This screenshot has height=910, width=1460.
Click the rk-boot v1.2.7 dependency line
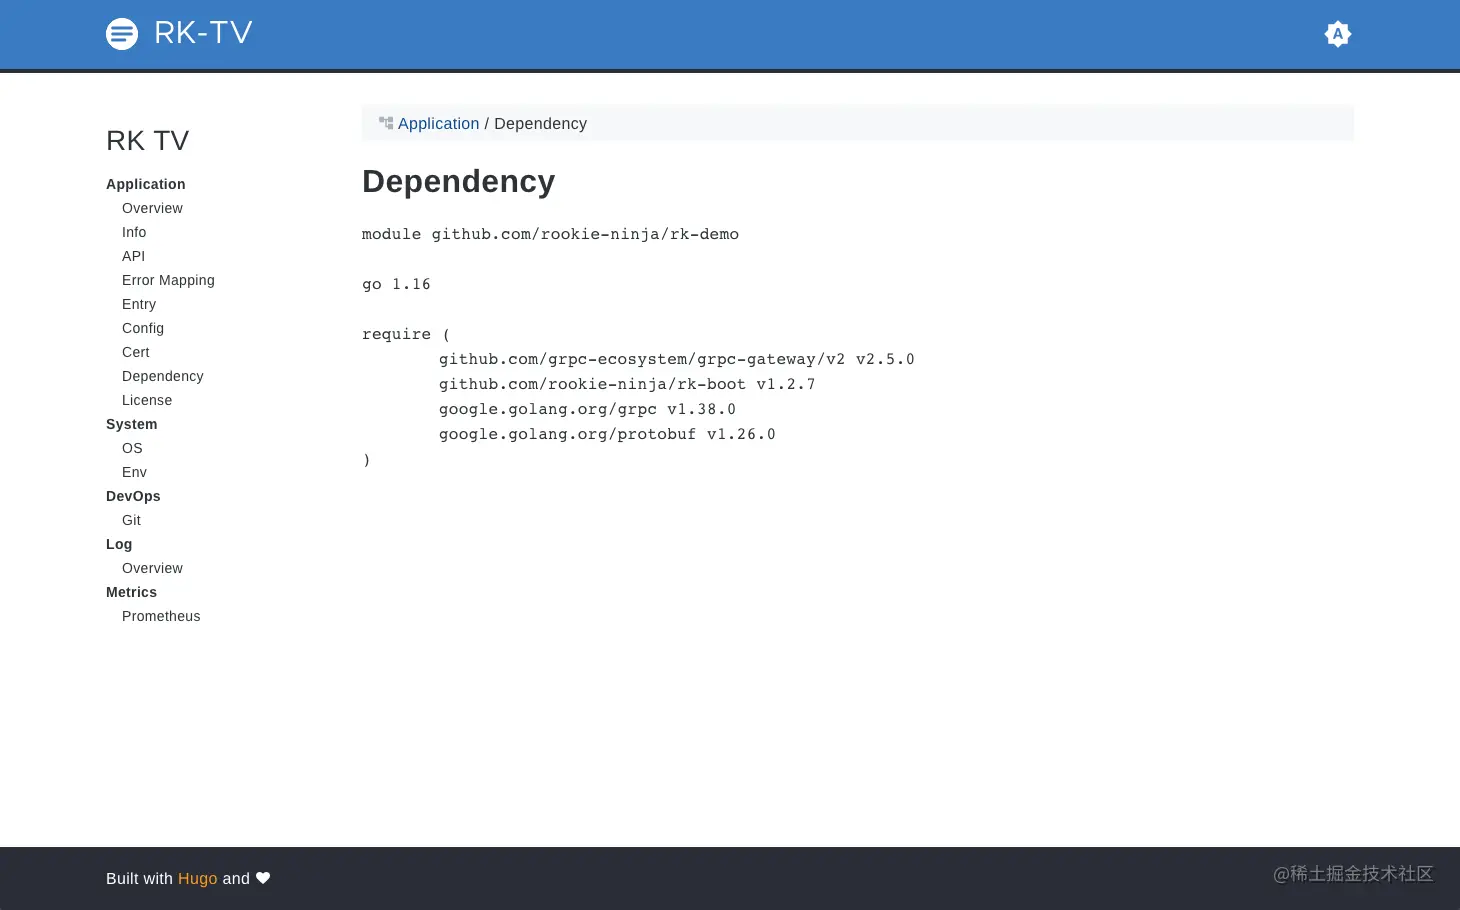tap(627, 384)
